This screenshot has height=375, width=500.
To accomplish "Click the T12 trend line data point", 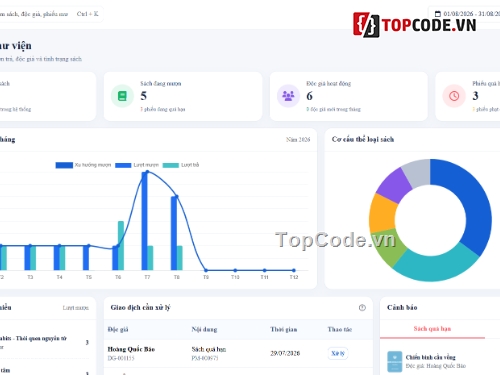I will (x=294, y=270).
